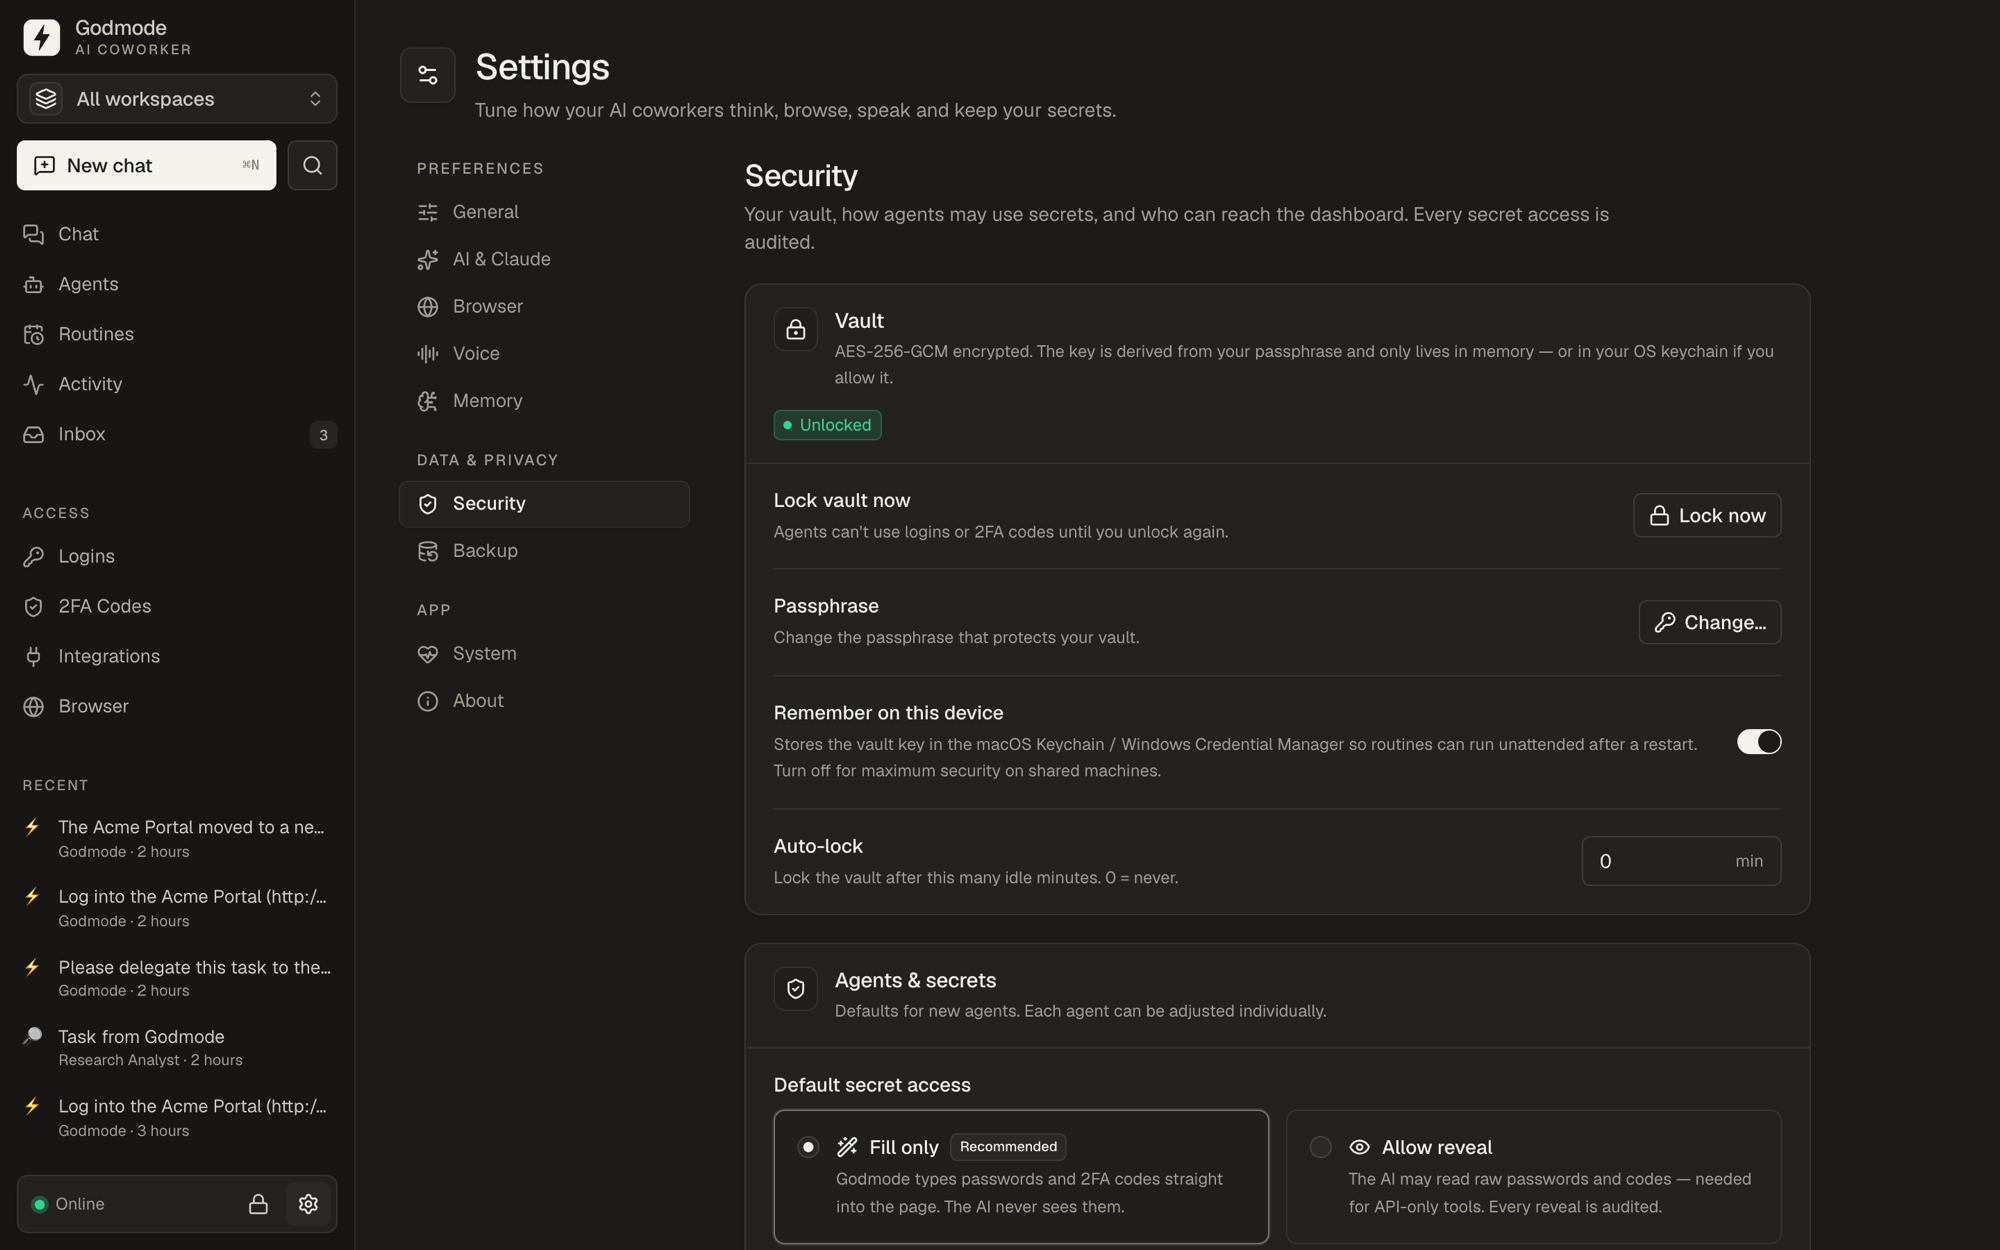The image size is (2000, 1250).
Task: Click the Unlocked vault status badge
Action: point(827,425)
